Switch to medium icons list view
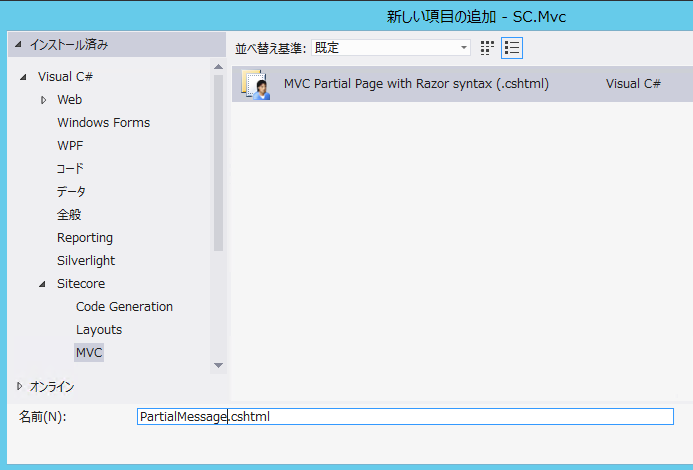This screenshot has height=470, width=693. point(512,48)
